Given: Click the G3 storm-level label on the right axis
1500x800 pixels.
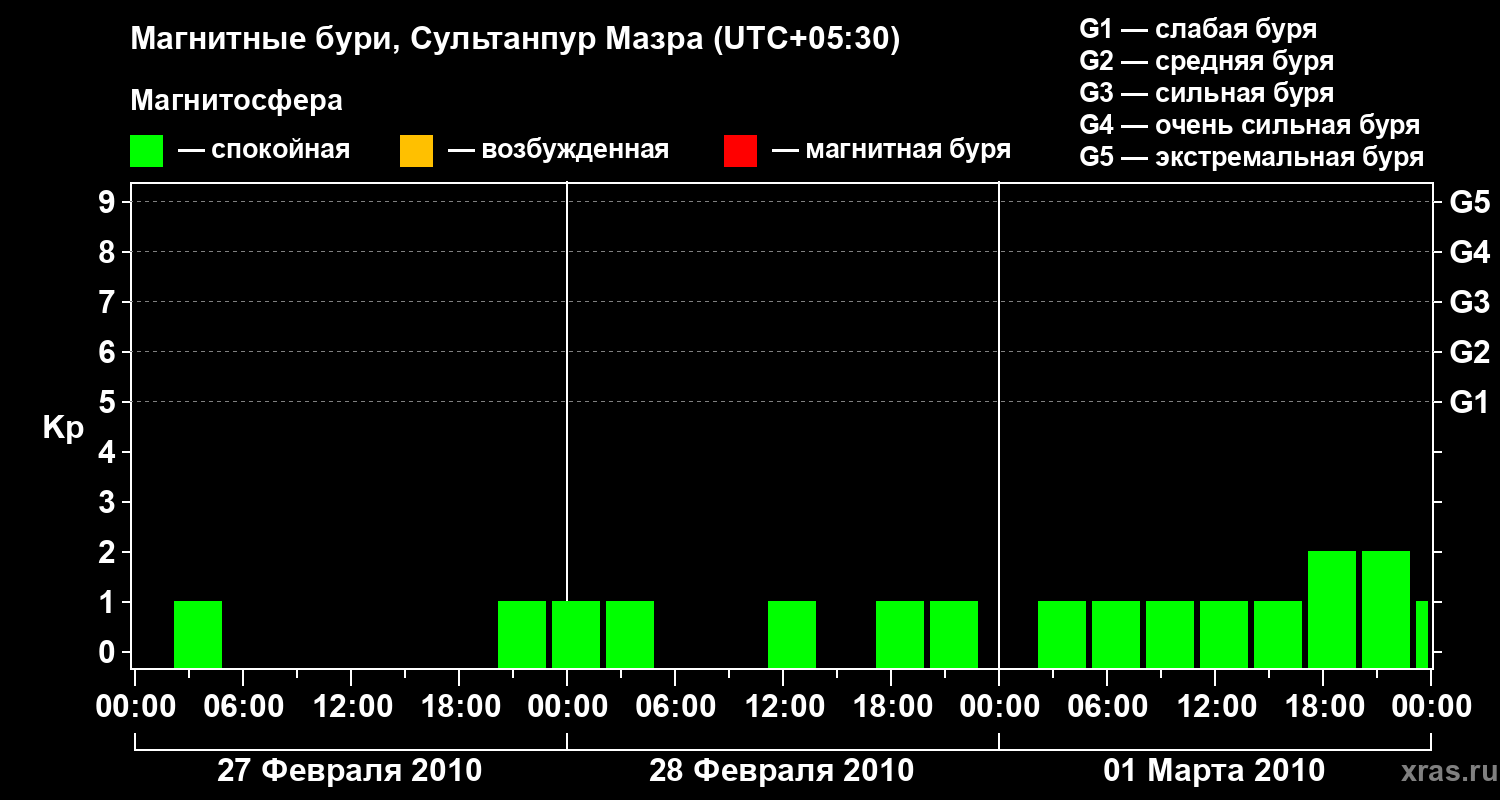Looking at the screenshot, I should tap(1469, 302).
